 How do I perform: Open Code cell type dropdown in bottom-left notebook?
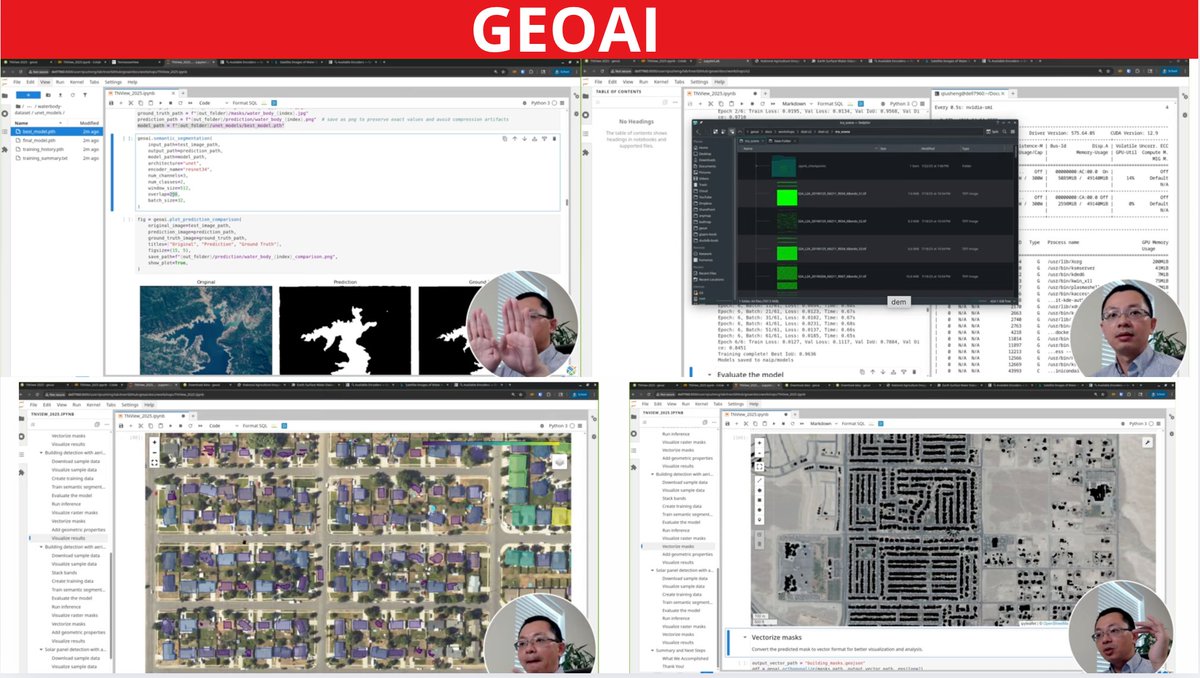point(223,426)
